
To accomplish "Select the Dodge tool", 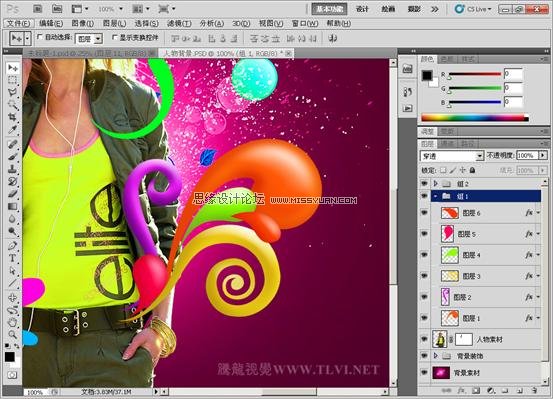I will pos(13,231).
